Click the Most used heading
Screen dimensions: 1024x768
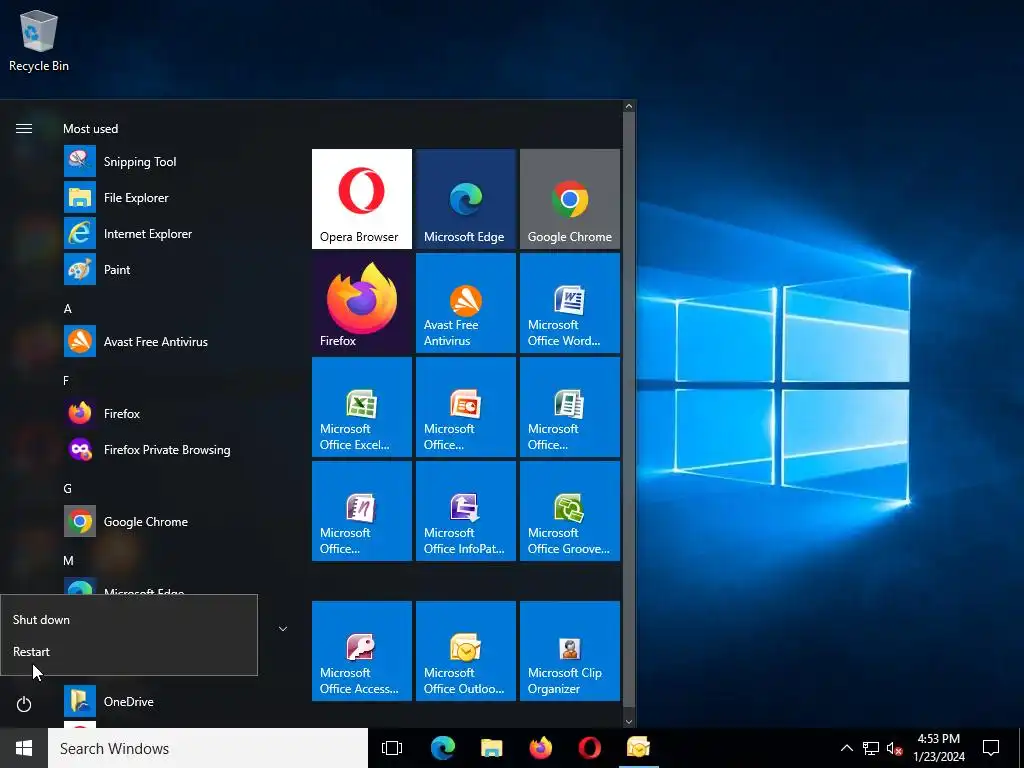pyautogui.click(x=90, y=129)
